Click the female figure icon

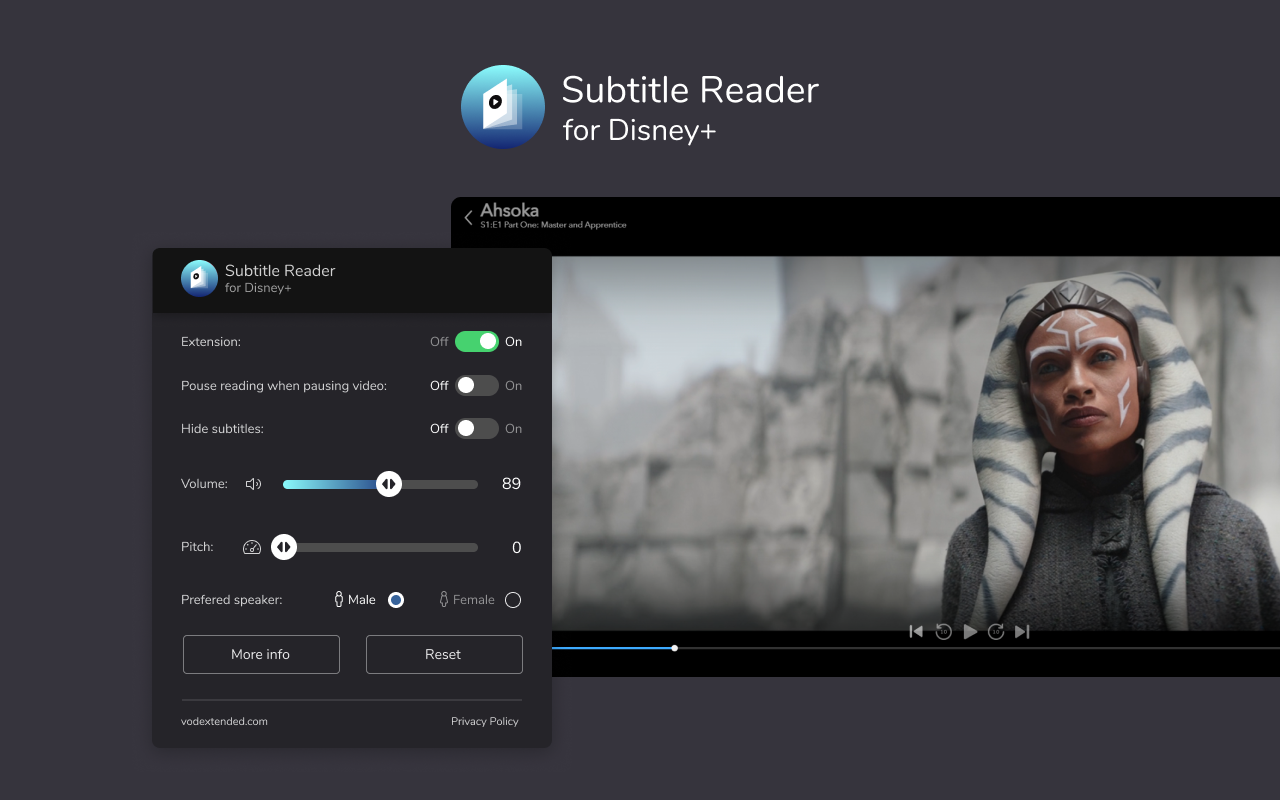point(444,600)
